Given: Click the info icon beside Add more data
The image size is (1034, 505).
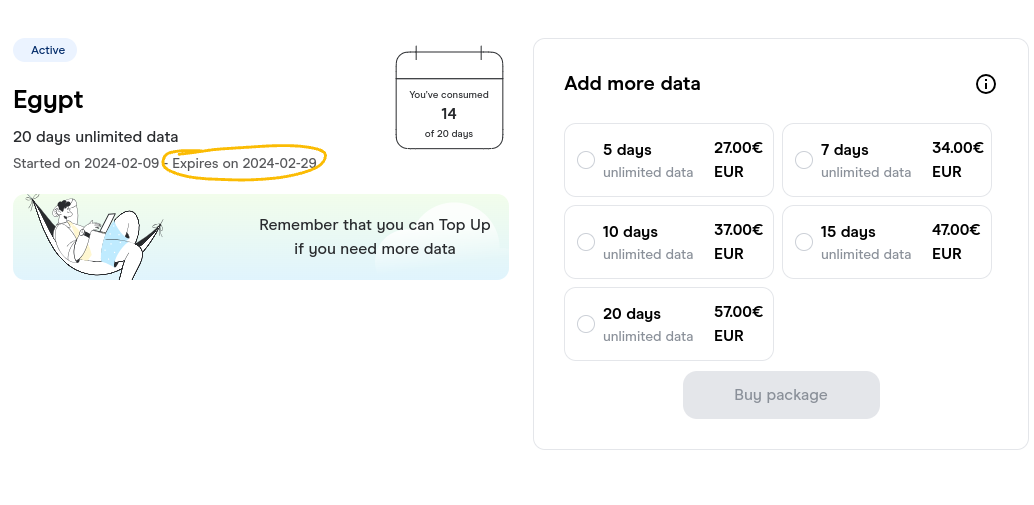Looking at the screenshot, I should (x=985, y=84).
